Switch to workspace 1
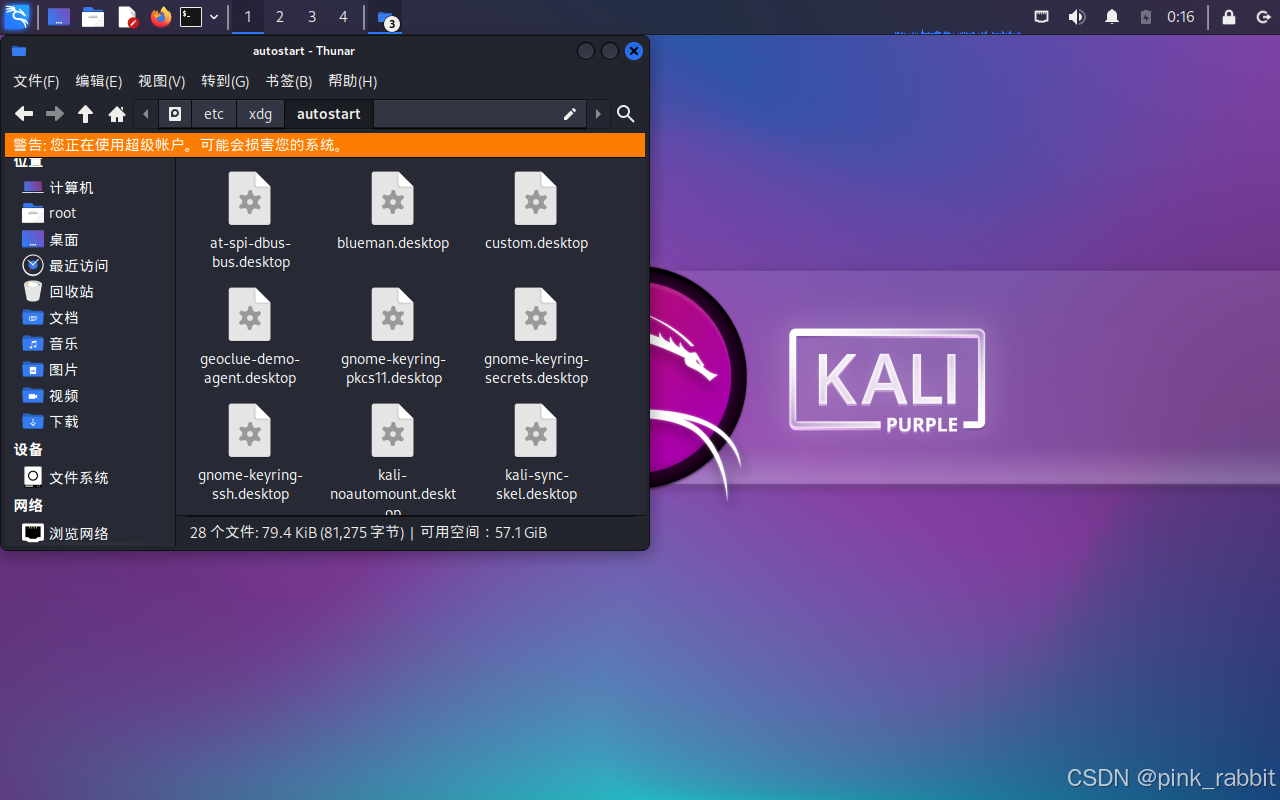This screenshot has height=800, width=1280. (248, 17)
